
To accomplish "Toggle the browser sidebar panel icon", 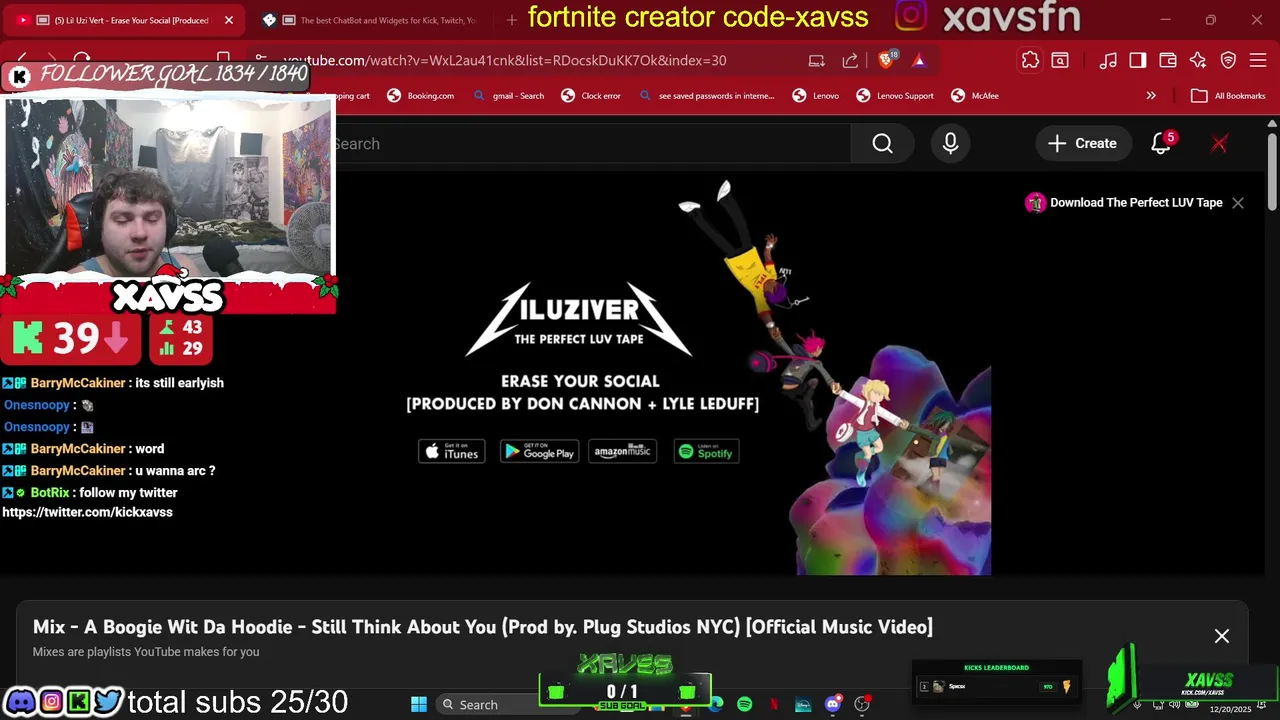I will click(x=1138, y=61).
